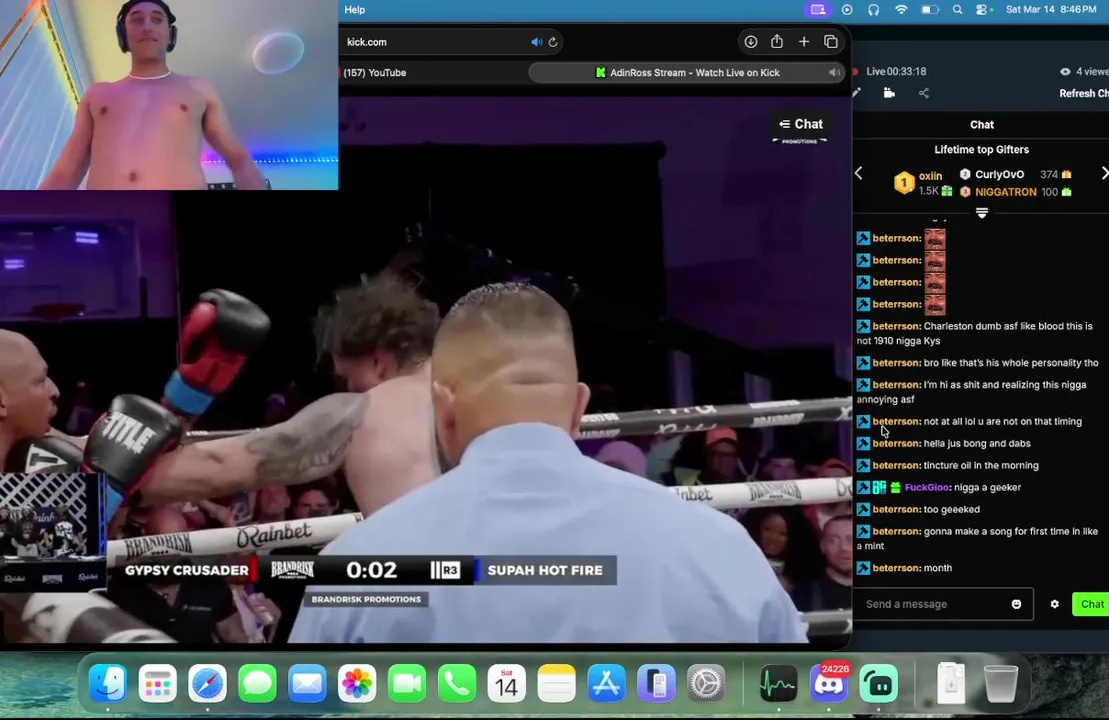Click the screen sharing indicator in menu bar
The width and height of the screenshot is (1109, 720).
click(818, 10)
